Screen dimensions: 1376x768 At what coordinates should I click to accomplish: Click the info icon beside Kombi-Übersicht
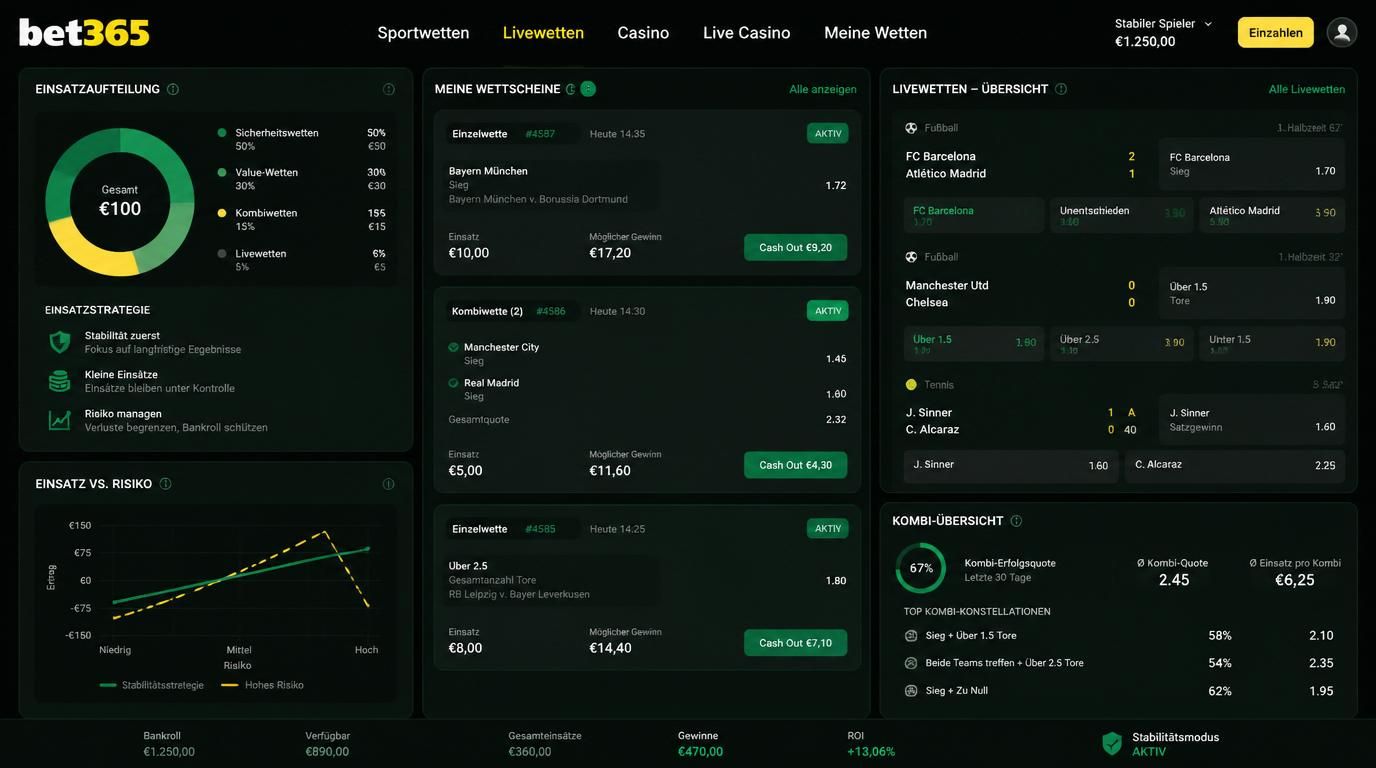[x=1016, y=521]
